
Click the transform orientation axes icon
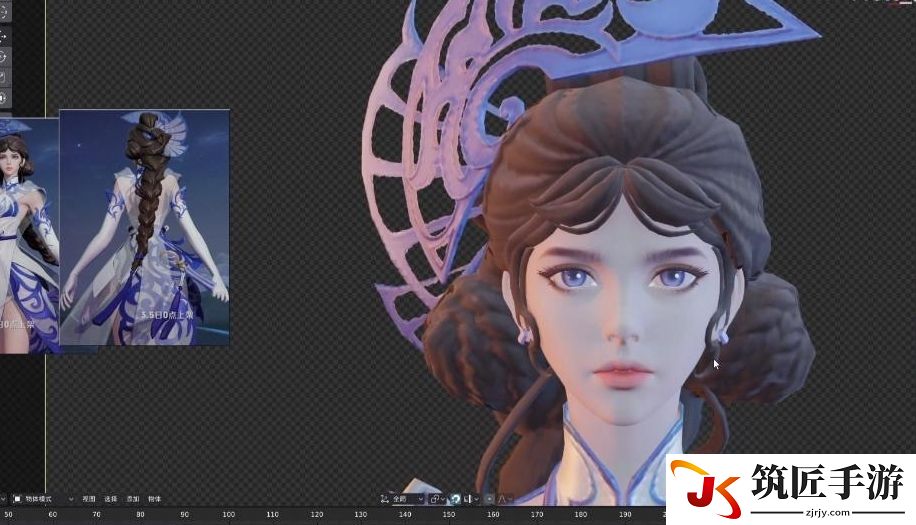pyautogui.click(x=384, y=499)
